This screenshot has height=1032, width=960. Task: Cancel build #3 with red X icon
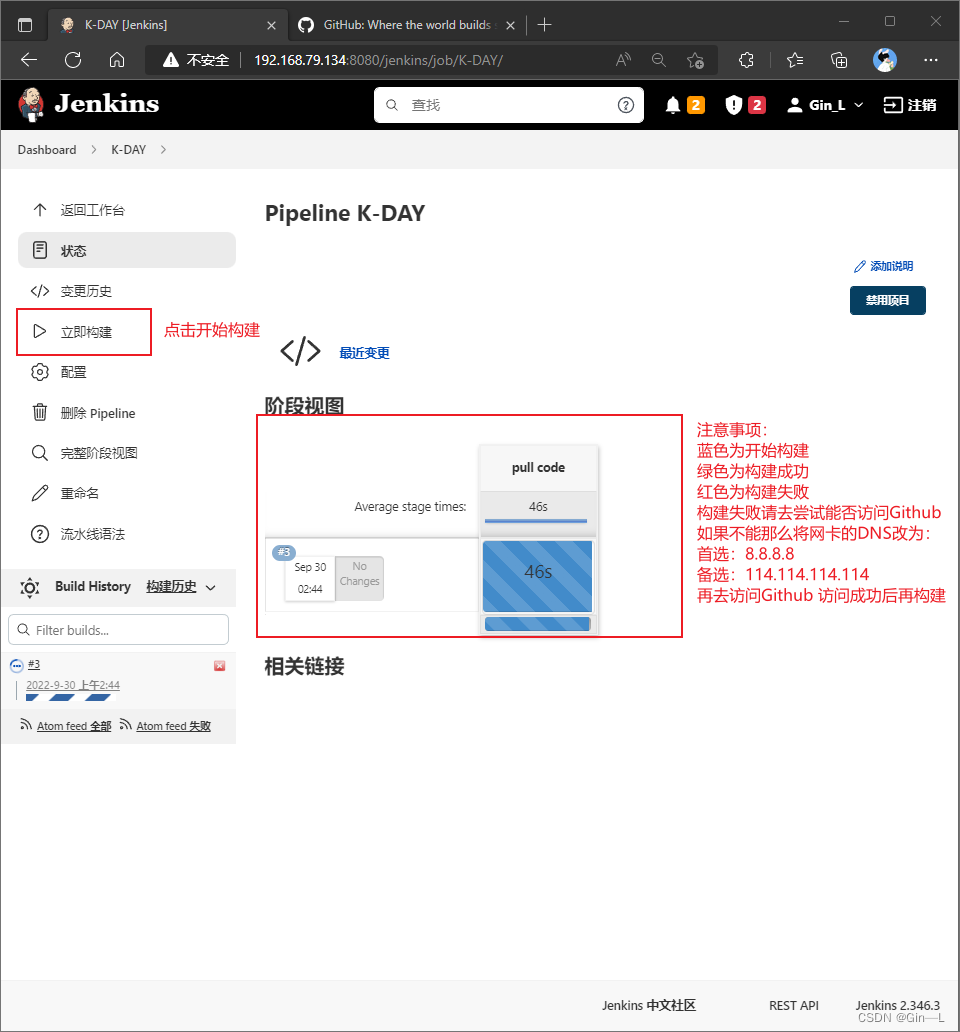click(220, 666)
